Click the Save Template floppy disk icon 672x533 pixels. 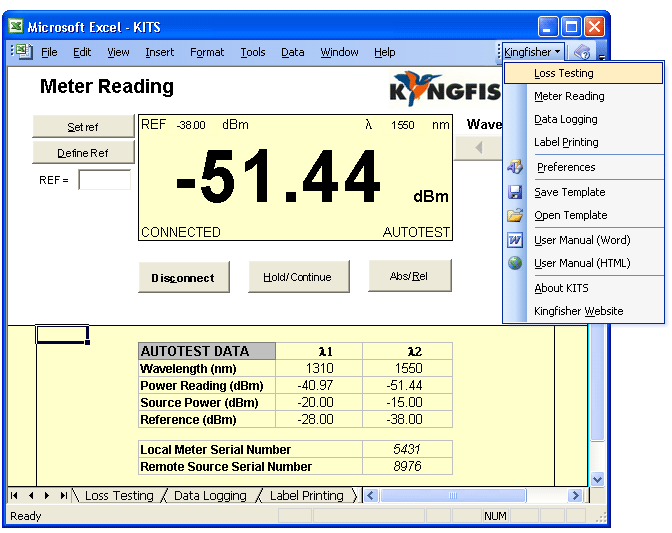[x=515, y=192]
